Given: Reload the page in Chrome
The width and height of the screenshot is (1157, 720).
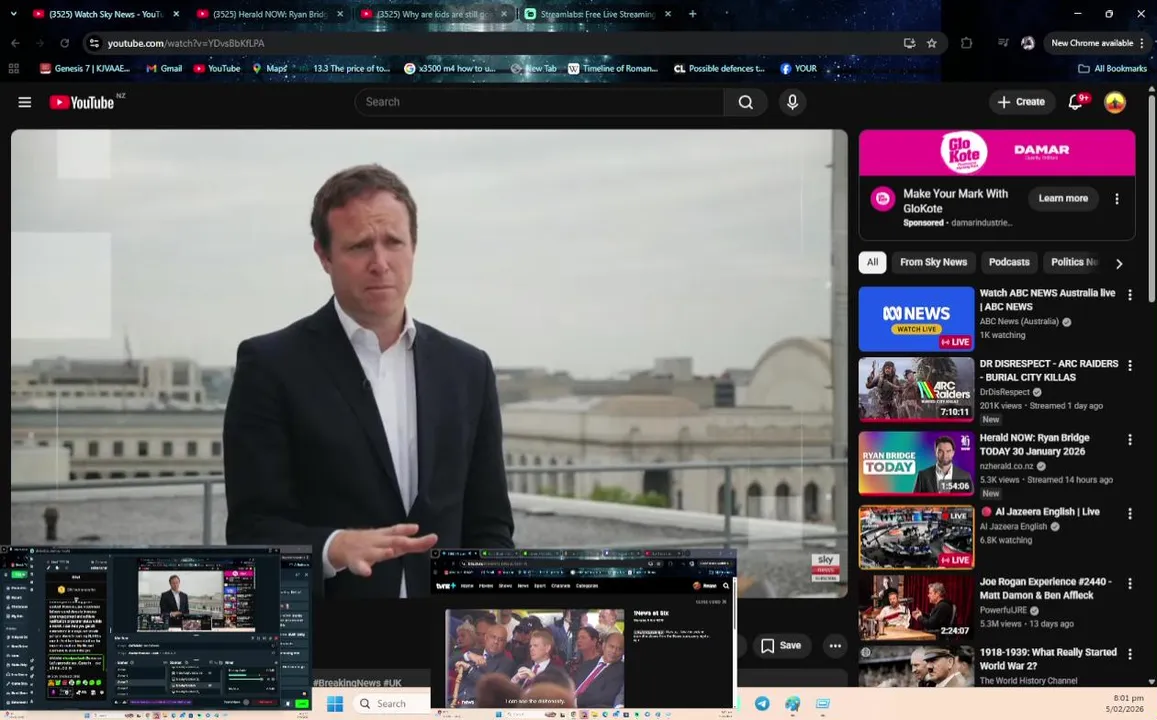Looking at the screenshot, I should point(64,44).
